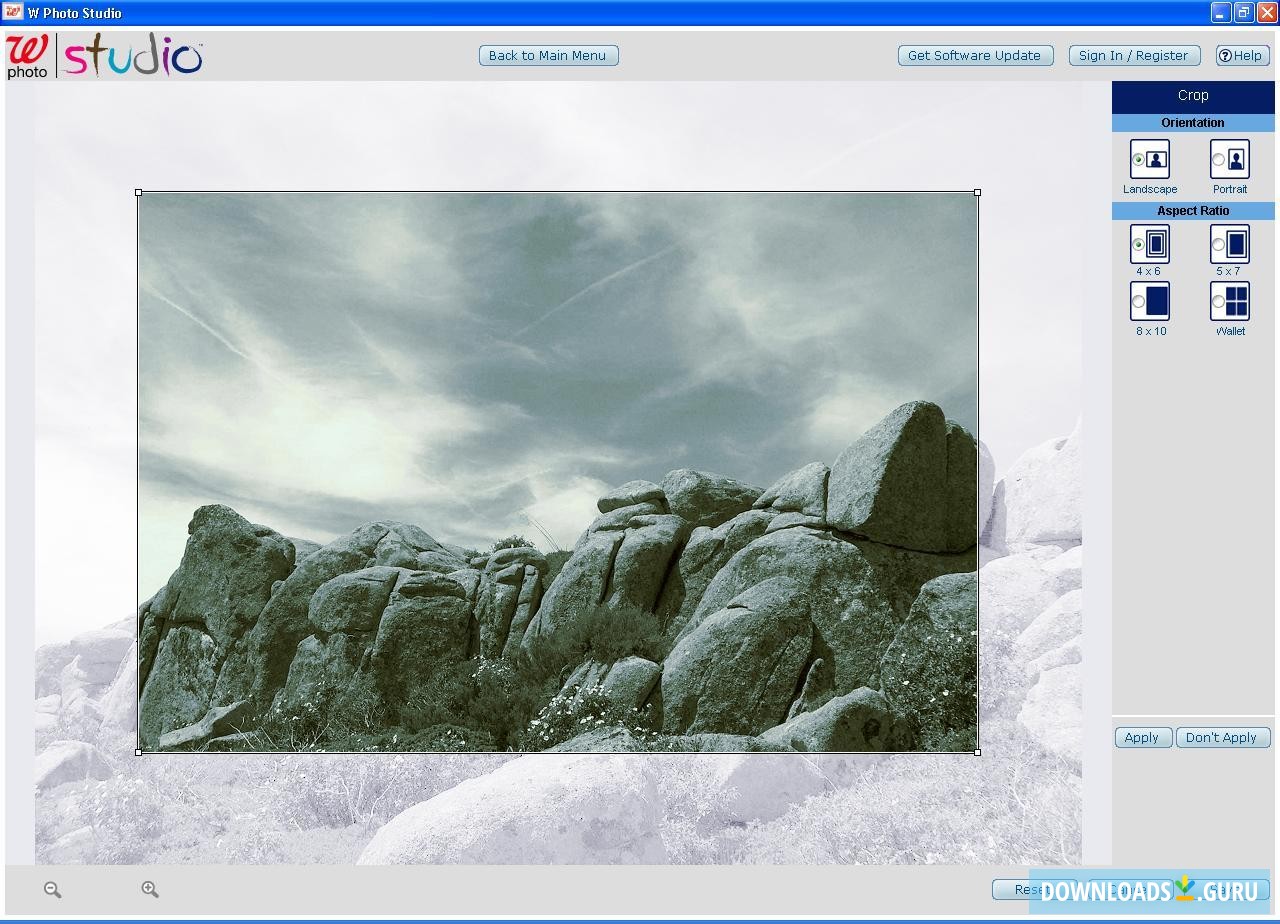The width and height of the screenshot is (1280, 924).
Task: Click the bottom-left crop corner handle
Action: [x=138, y=752]
